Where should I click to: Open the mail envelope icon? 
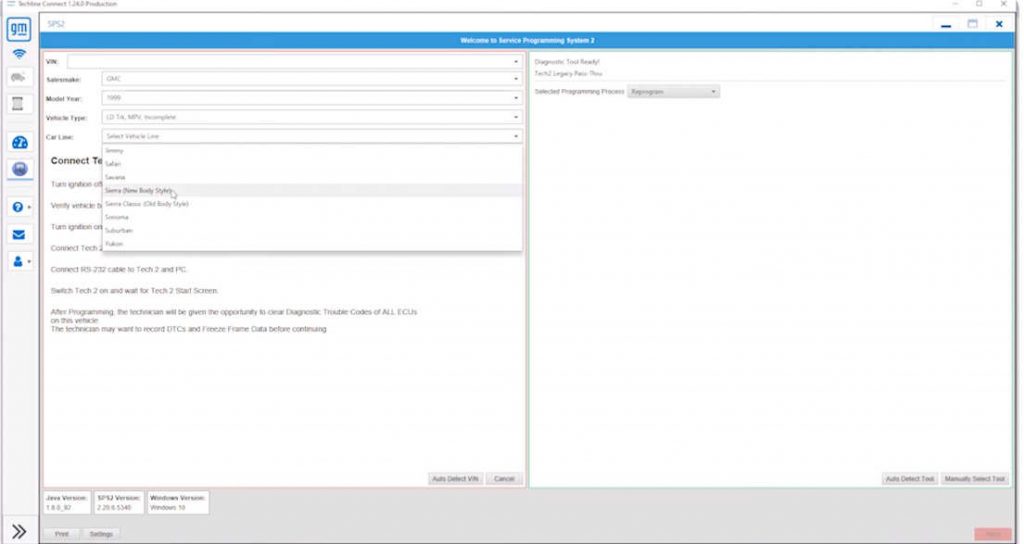click(19, 235)
